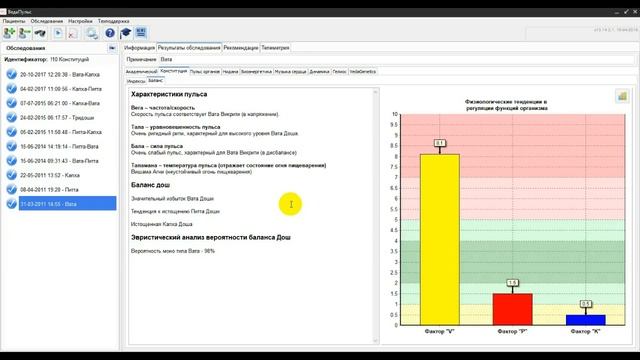The height and width of the screenshot is (360, 640).
Task: Click the red Фактор P bar
Action: point(513,309)
